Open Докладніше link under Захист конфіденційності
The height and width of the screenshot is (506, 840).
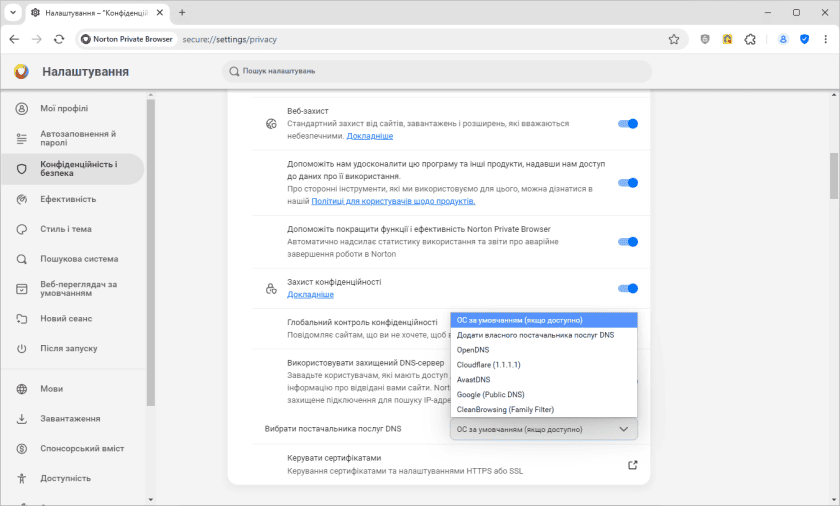click(310, 294)
